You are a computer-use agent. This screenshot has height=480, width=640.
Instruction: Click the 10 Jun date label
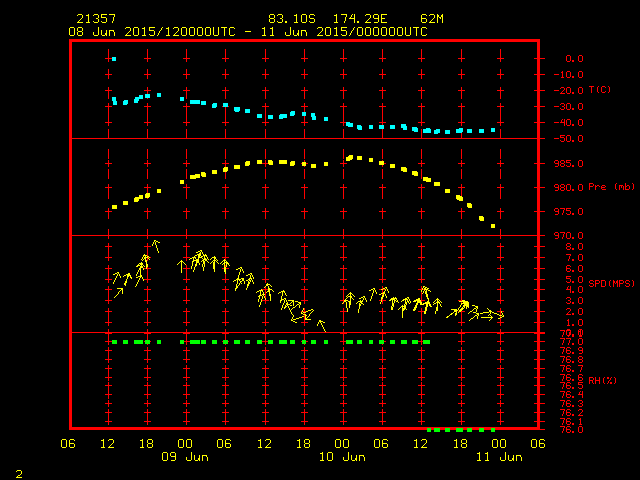point(342,457)
